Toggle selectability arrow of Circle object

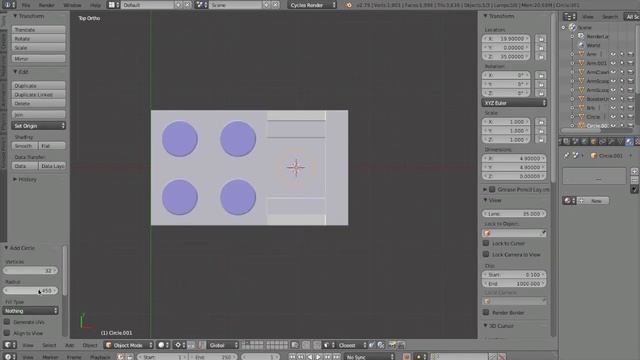[622, 117]
